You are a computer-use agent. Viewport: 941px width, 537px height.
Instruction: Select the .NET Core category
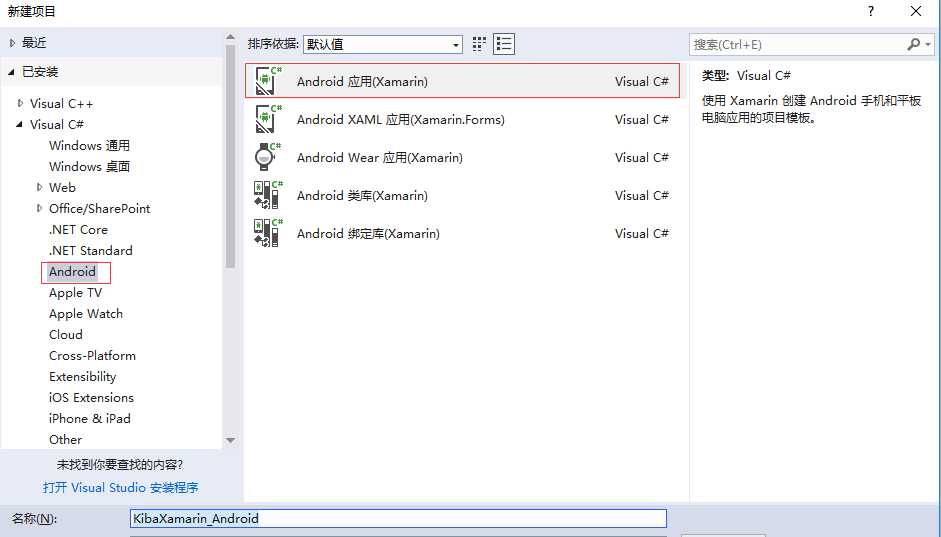coord(79,229)
